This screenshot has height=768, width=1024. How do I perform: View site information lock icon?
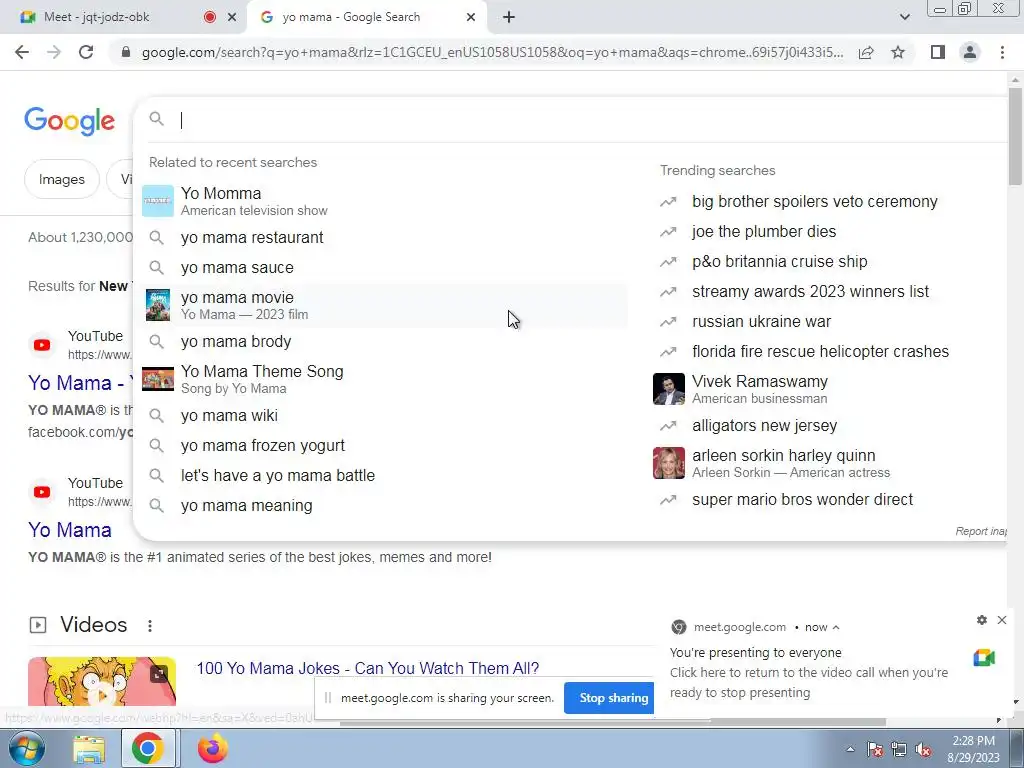126,52
